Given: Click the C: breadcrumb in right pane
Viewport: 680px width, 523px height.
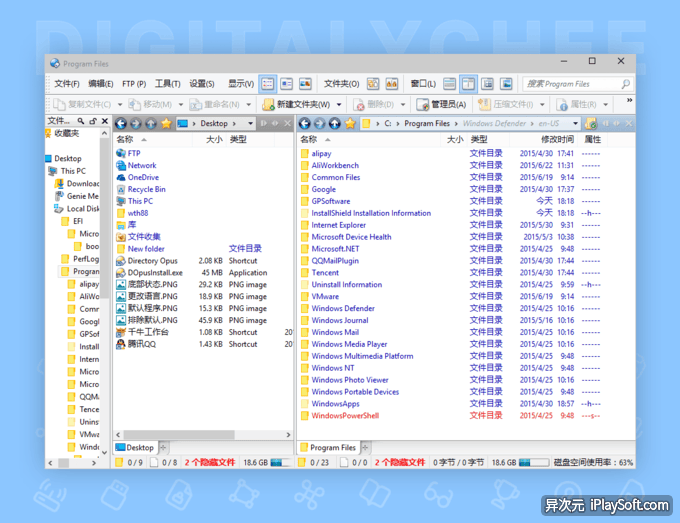Looking at the screenshot, I should click(388, 124).
